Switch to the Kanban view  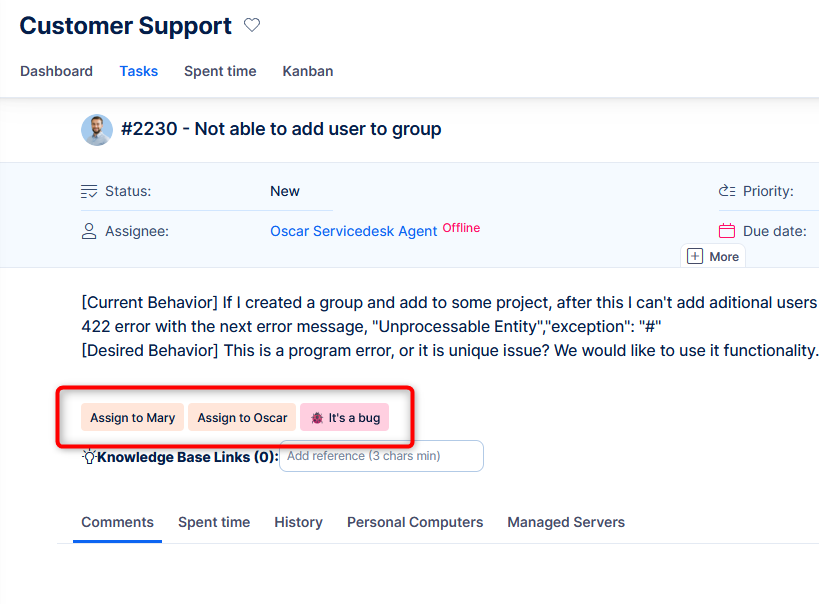[x=308, y=71]
